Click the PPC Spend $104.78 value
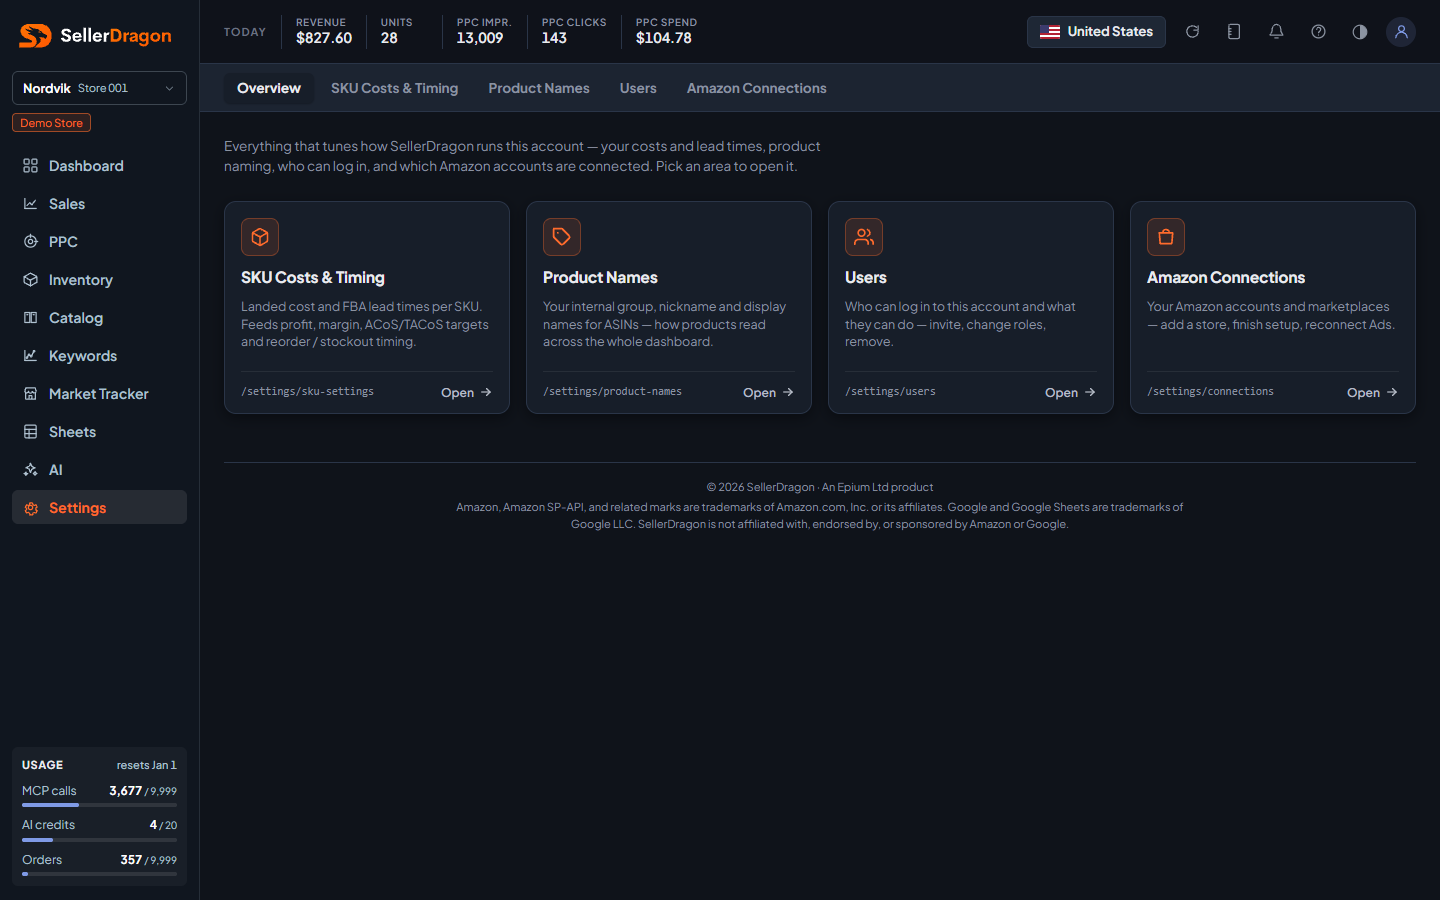 coord(664,38)
